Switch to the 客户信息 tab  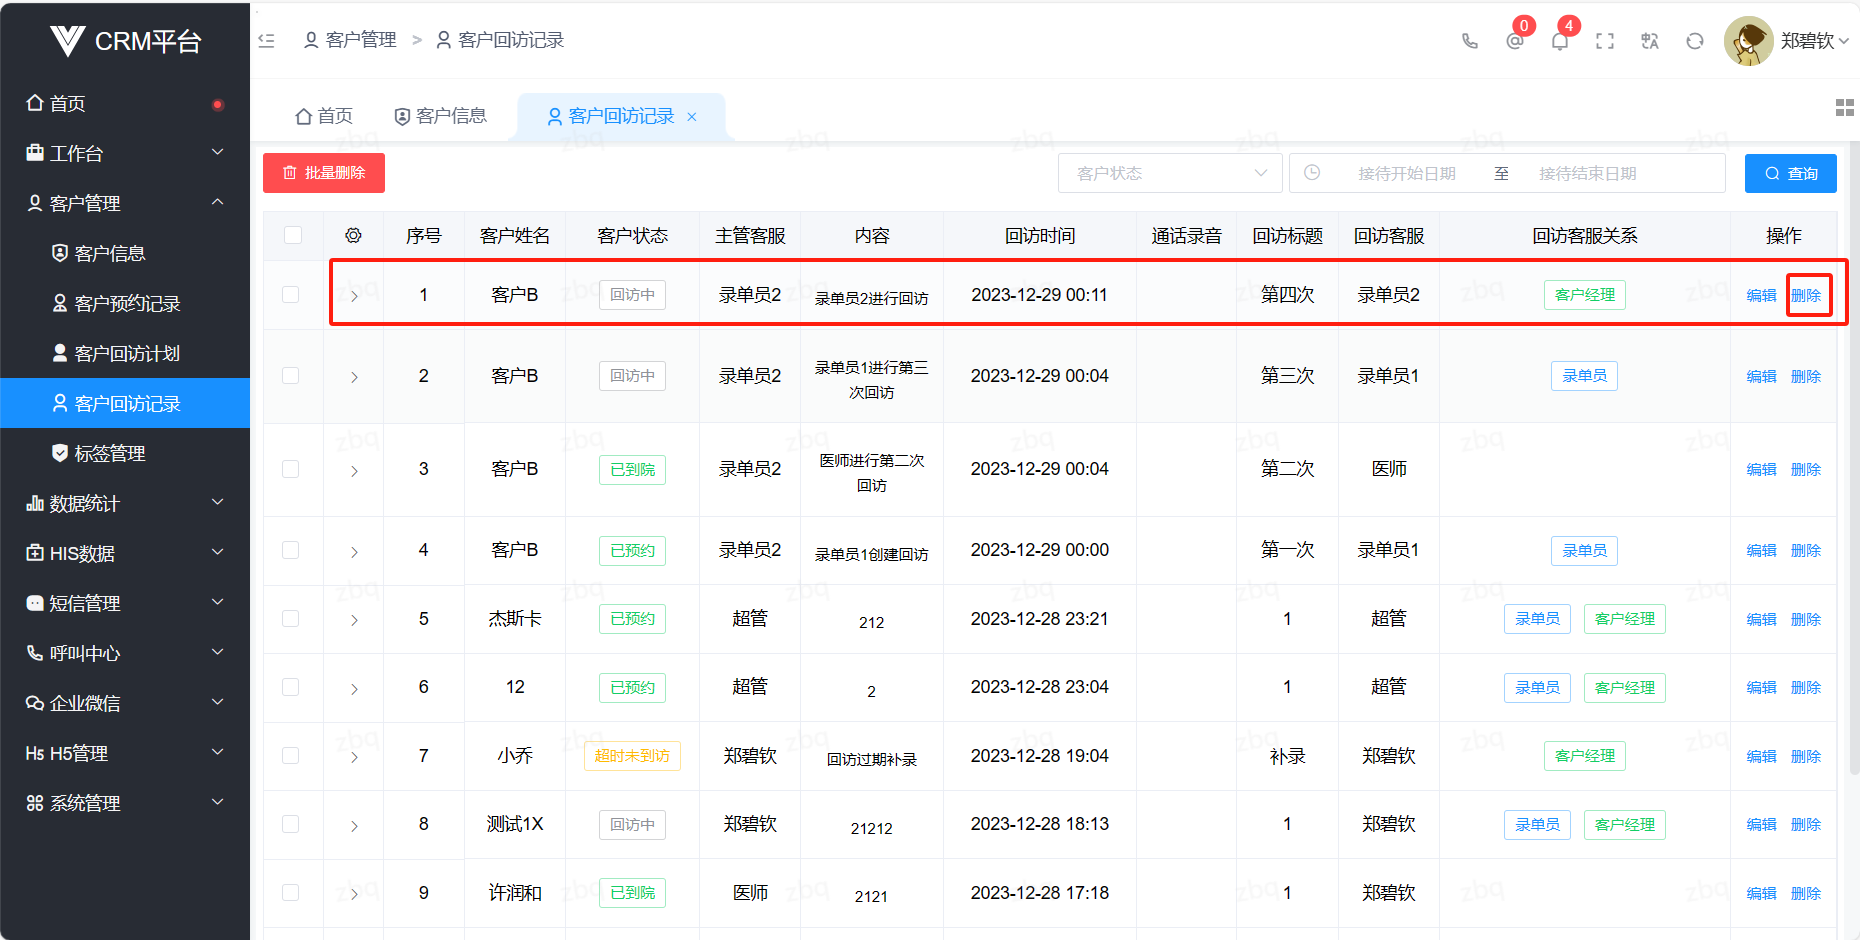point(441,116)
